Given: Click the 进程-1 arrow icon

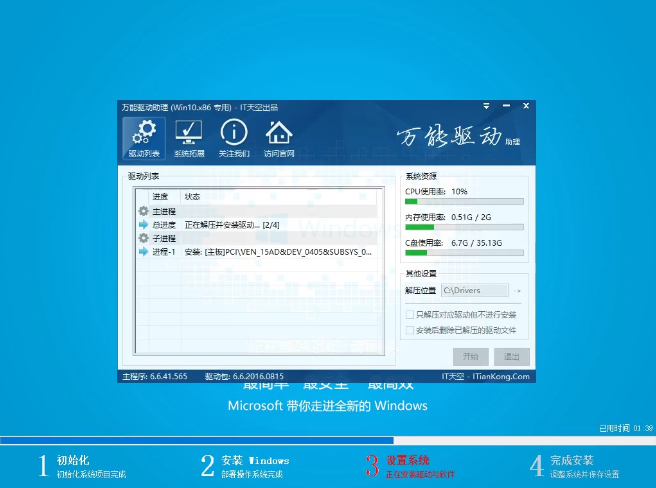Looking at the screenshot, I should 143,252.
